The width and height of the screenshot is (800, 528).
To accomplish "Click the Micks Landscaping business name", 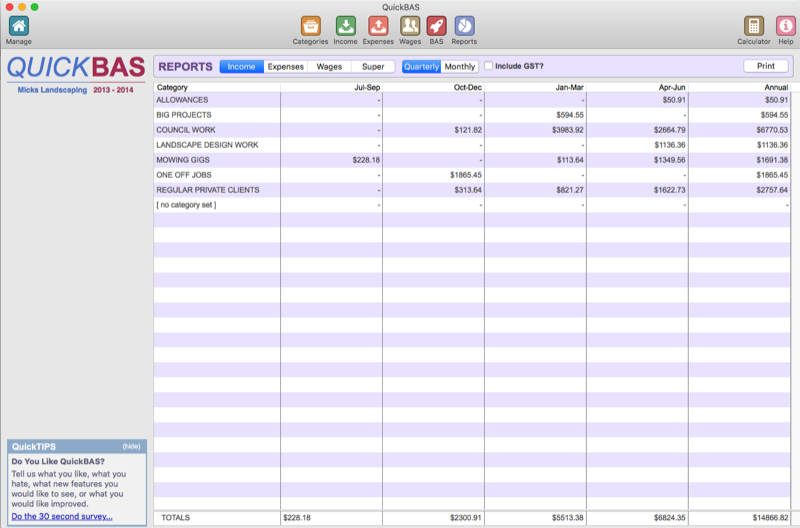I will [x=52, y=90].
